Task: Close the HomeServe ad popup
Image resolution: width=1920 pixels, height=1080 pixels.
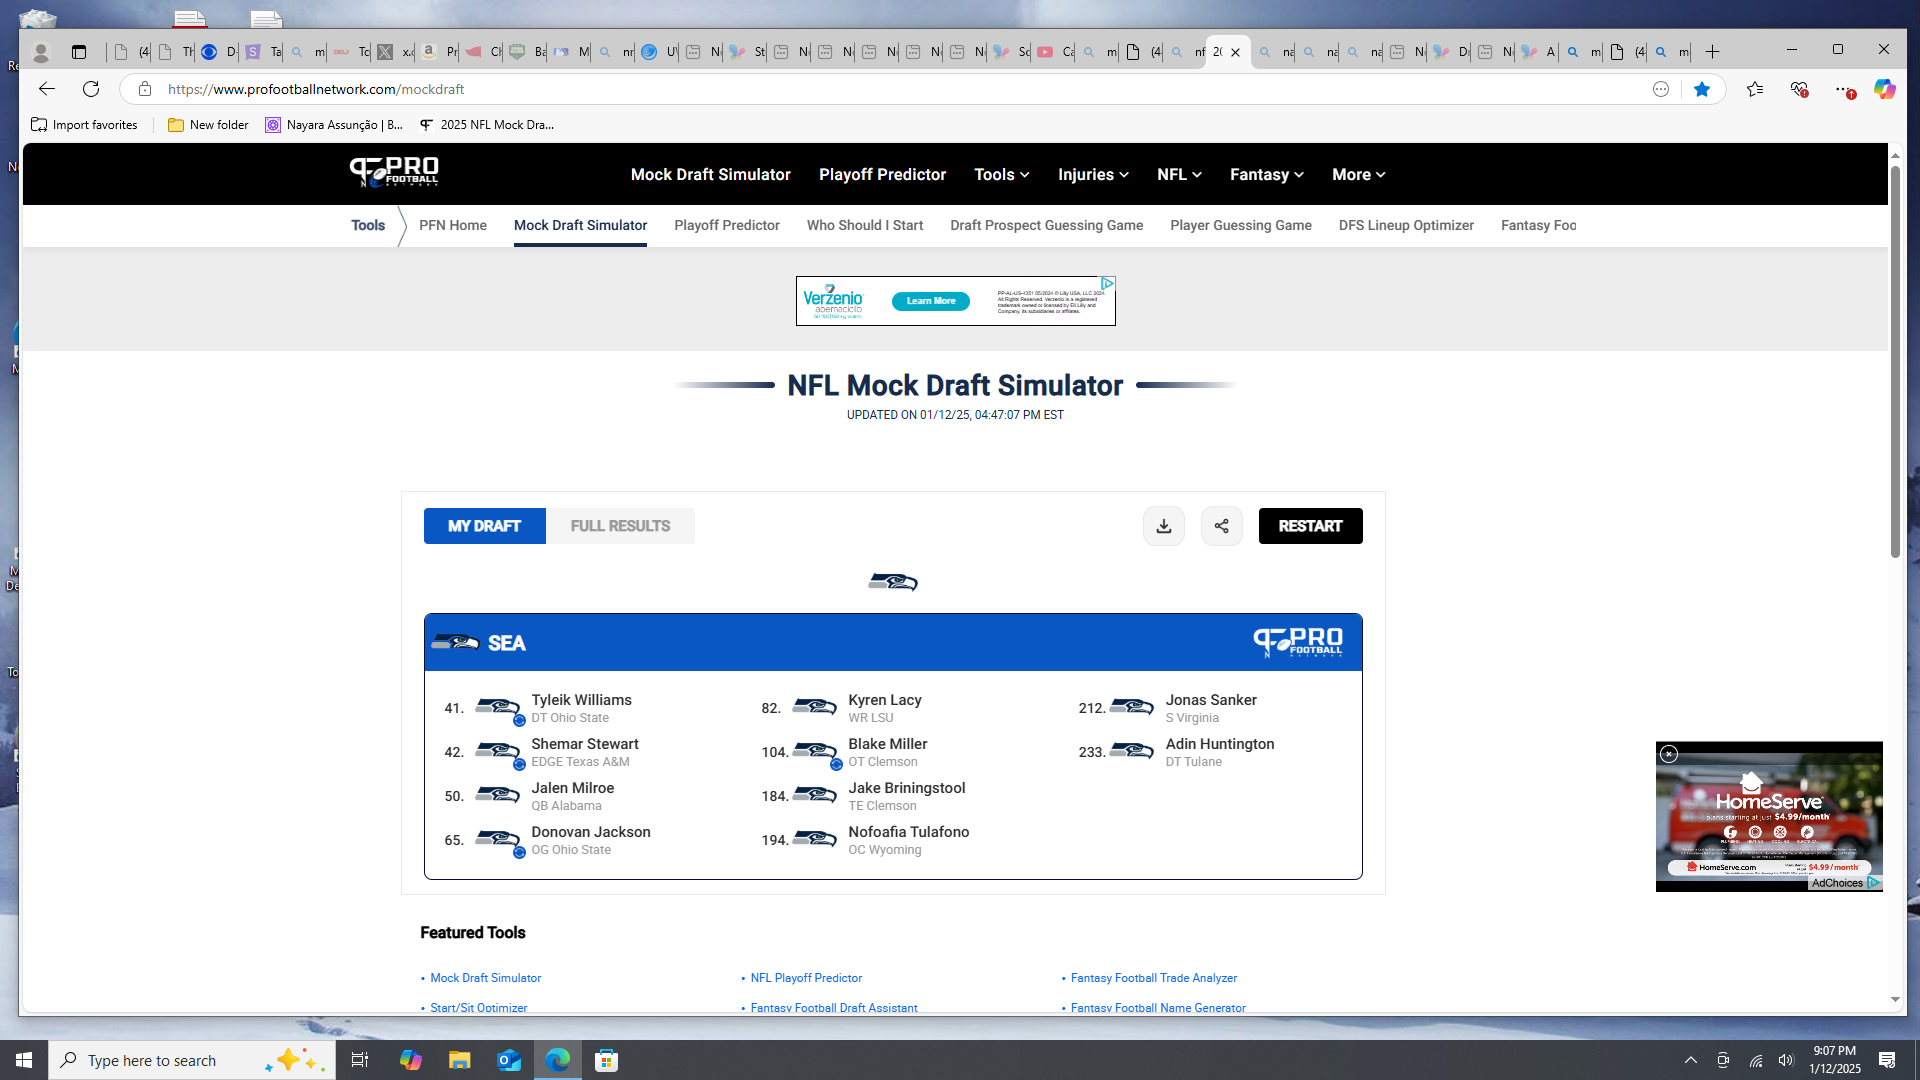Action: (1669, 754)
